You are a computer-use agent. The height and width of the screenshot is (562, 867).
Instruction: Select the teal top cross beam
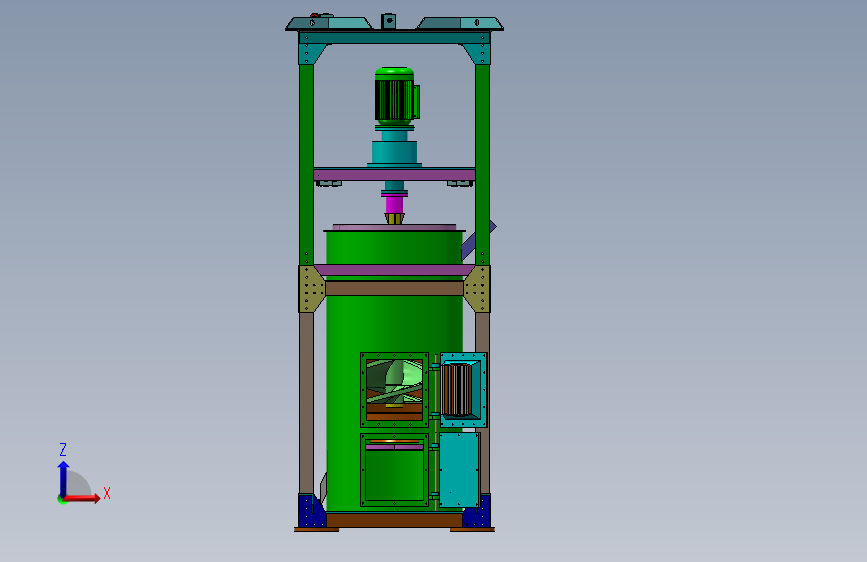394,38
